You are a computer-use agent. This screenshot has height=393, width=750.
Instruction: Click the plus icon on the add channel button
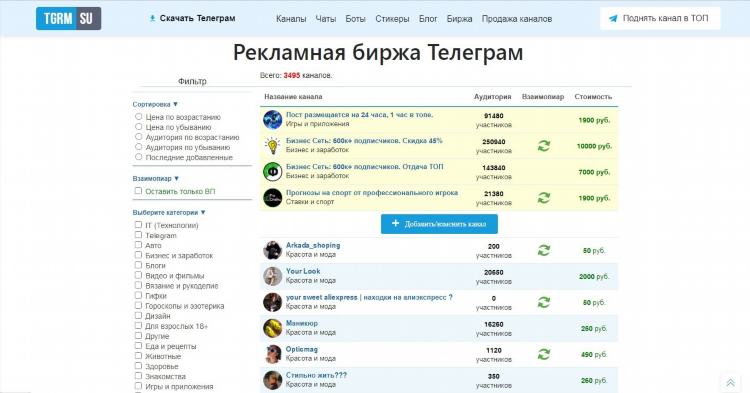(x=395, y=223)
